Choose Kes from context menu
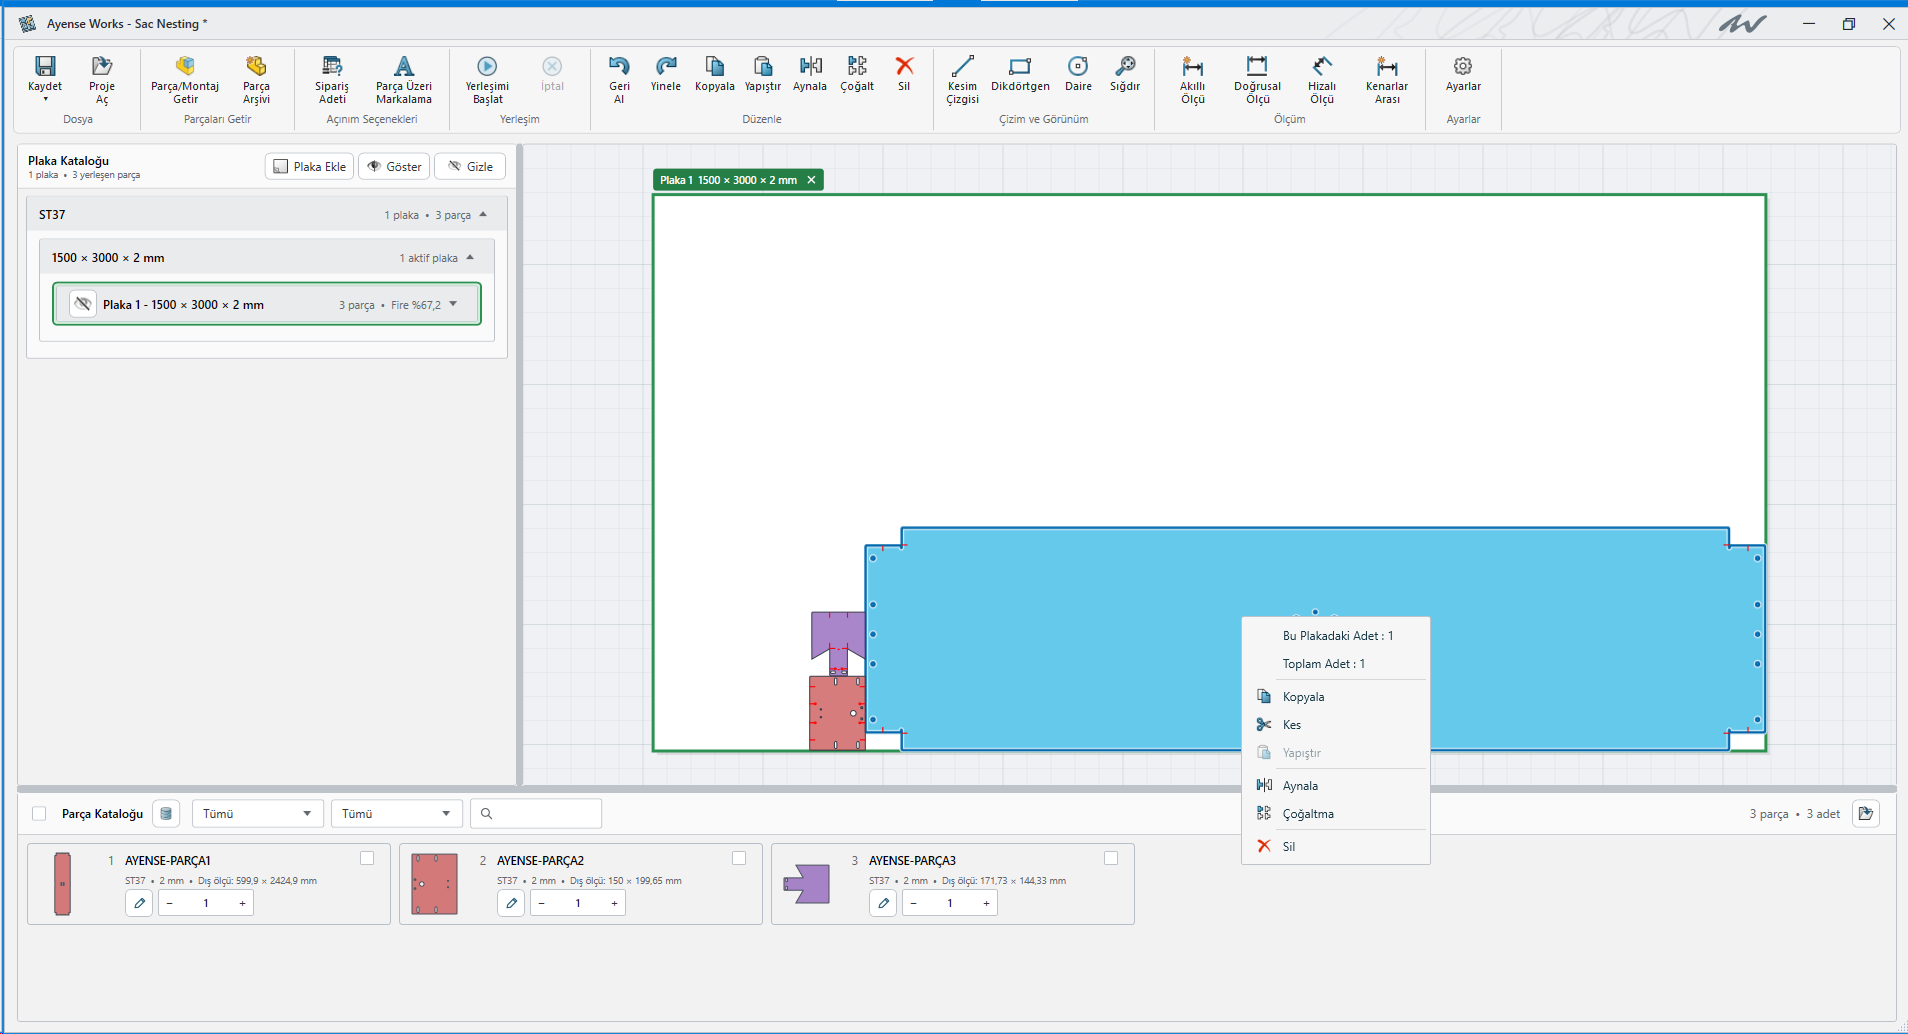The width and height of the screenshot is (1908, 1034). (1336, 724)
